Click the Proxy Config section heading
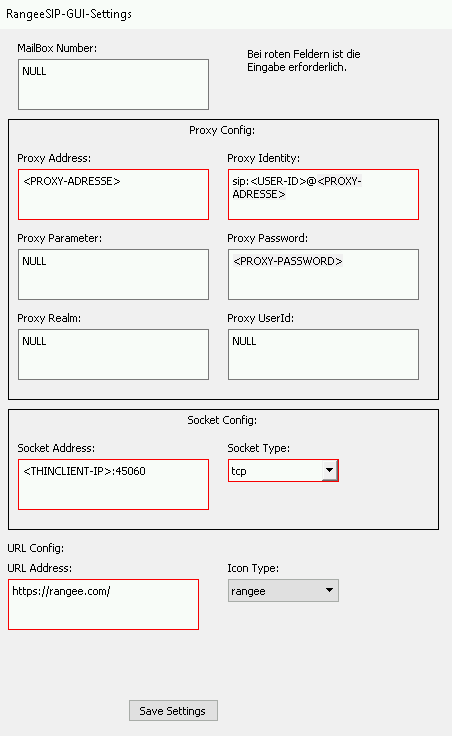The height and width of the screenshot is (736, 452). pyautogui.click(x=222, y=130)
